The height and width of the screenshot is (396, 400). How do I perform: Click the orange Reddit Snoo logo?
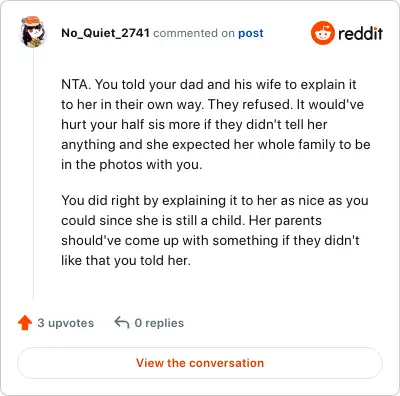coord(323,33)
